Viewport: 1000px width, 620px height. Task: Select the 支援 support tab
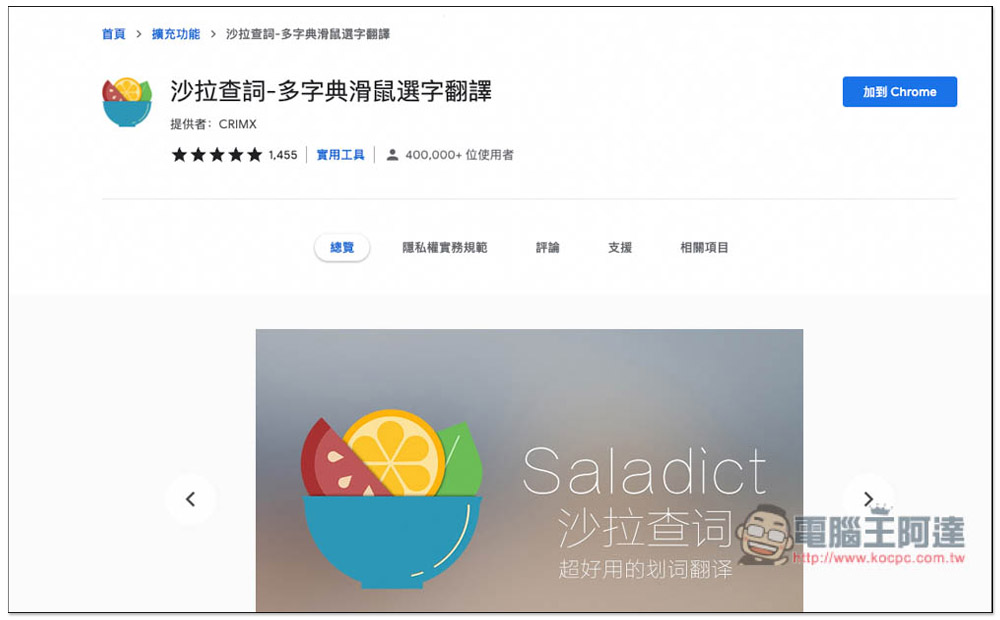[619, 247]
